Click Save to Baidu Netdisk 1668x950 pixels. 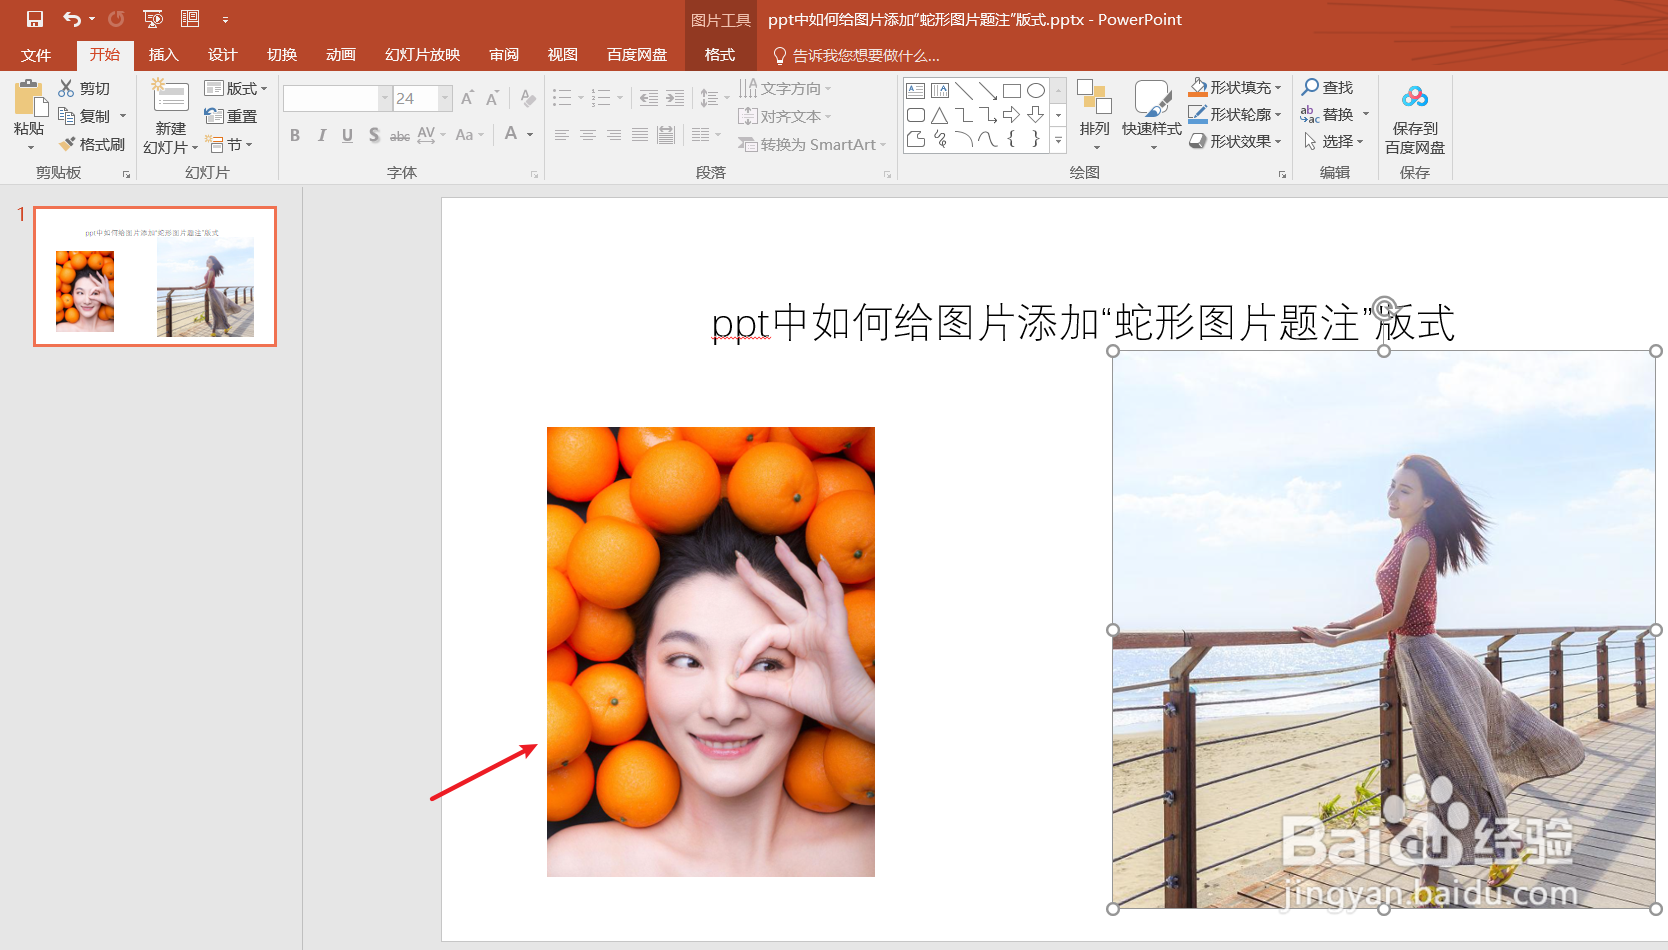coord(1414,113)
